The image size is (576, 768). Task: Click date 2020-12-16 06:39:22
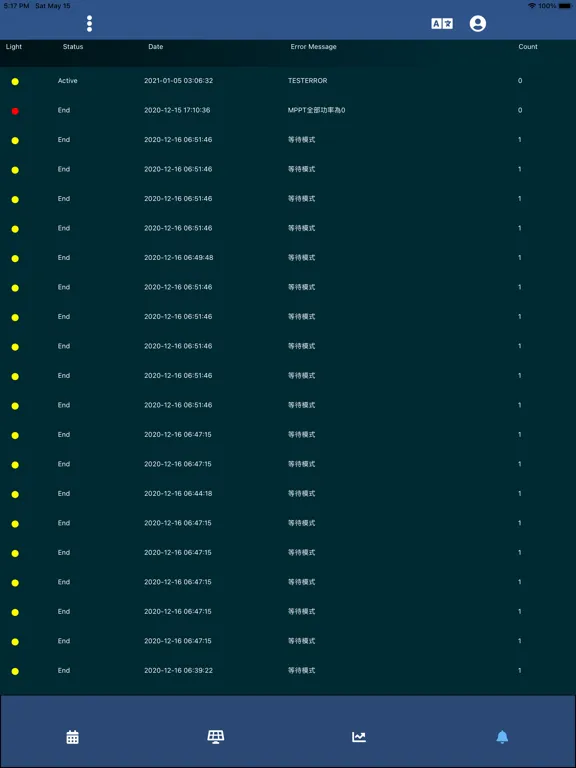pyautogui.click(x=178, y=670)
